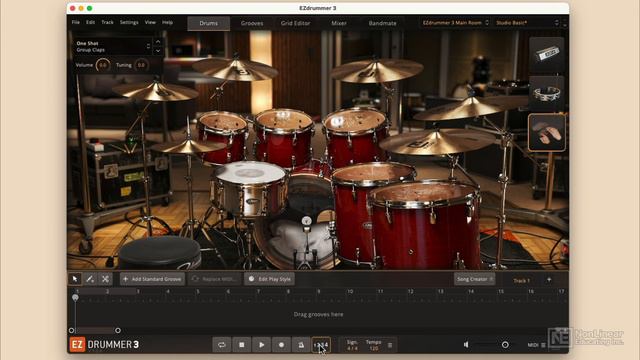Click the speaker volume icon

point(466,345)
